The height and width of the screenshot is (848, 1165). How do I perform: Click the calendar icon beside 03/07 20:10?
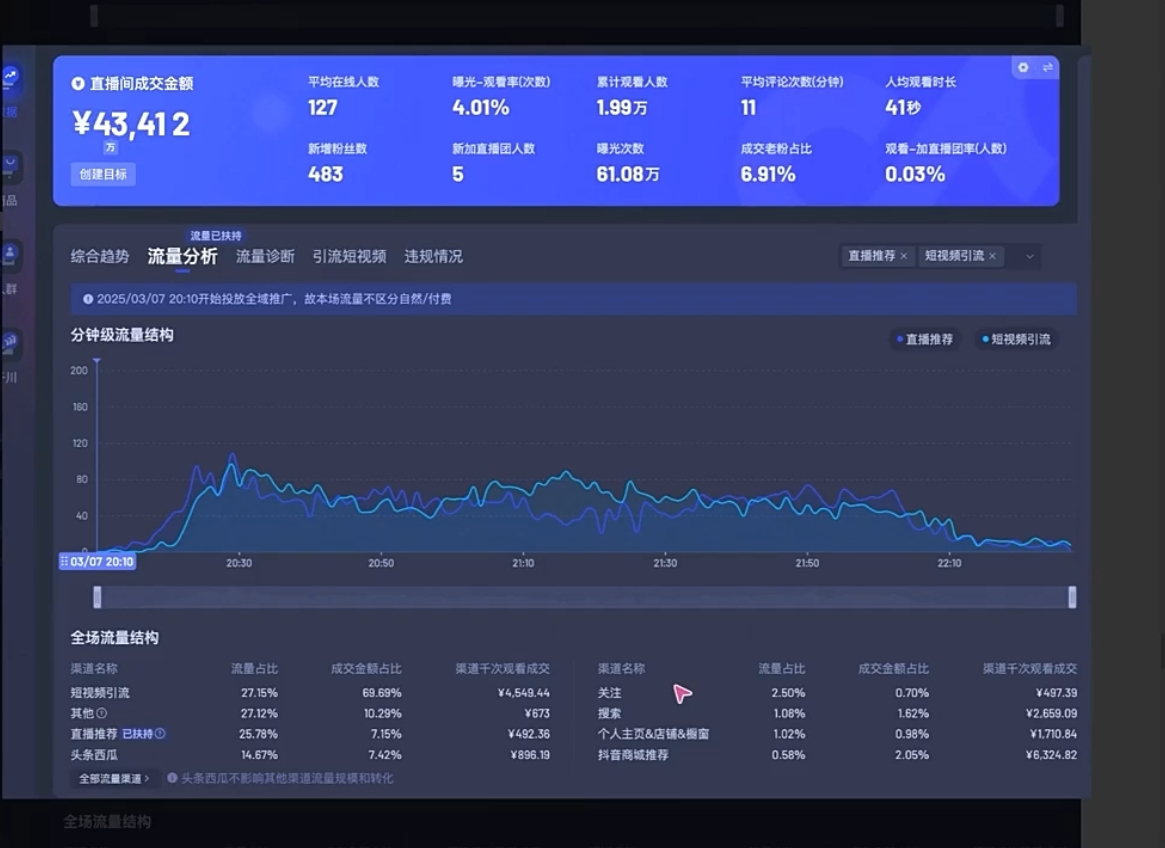tap(66, 561)
